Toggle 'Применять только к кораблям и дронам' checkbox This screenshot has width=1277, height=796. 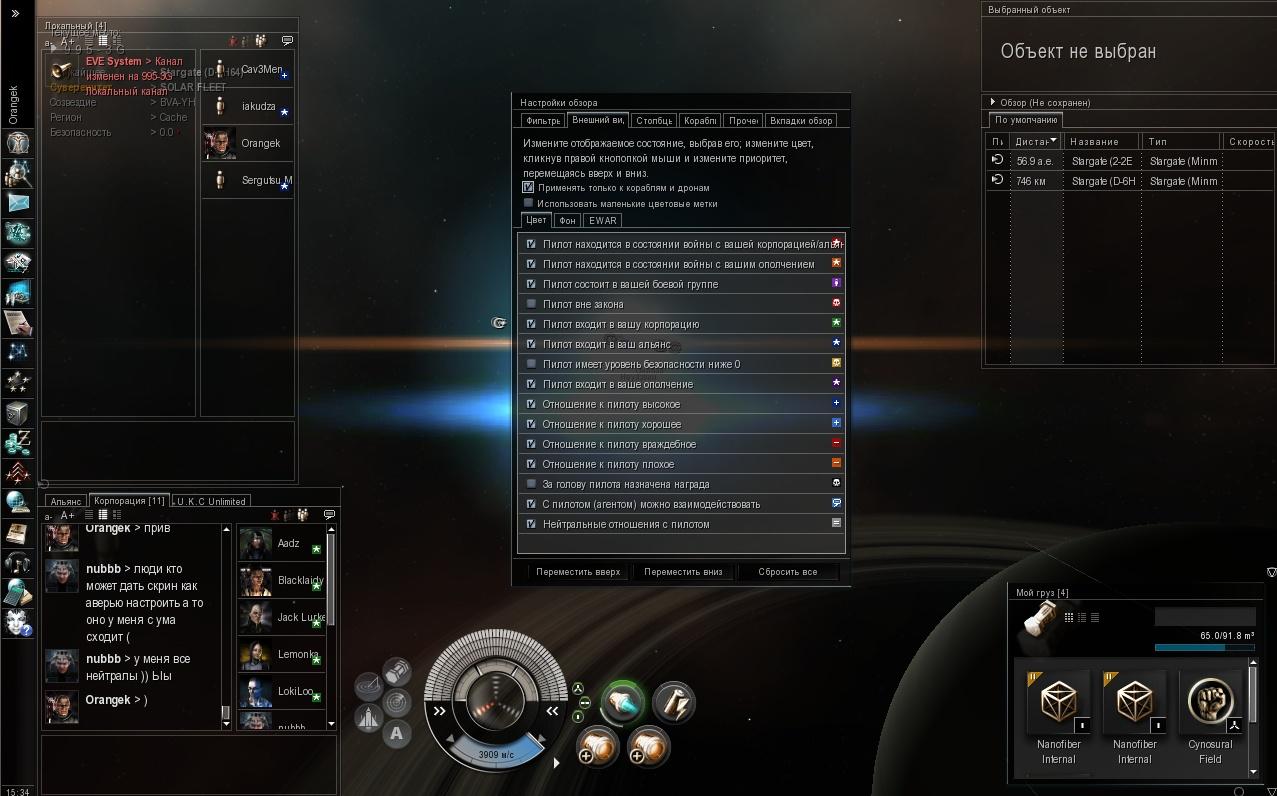(x=528, y=187)
